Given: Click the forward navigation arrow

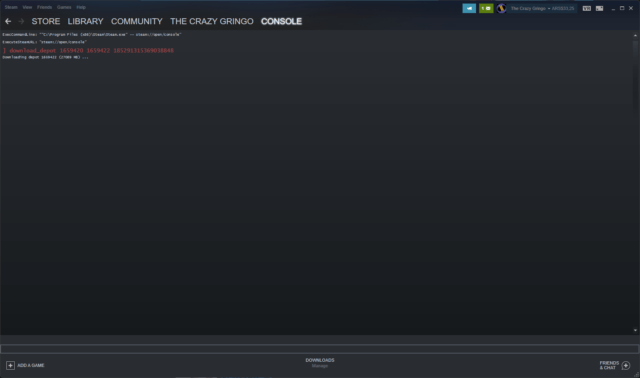Looking at the screenshot, I should [21, 21].
